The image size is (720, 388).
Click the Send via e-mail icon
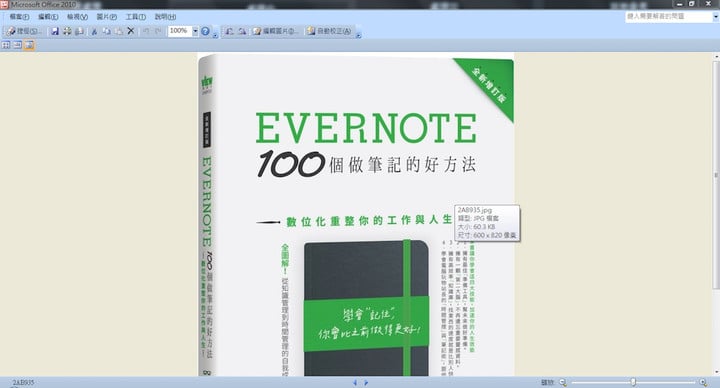(79, 31)
